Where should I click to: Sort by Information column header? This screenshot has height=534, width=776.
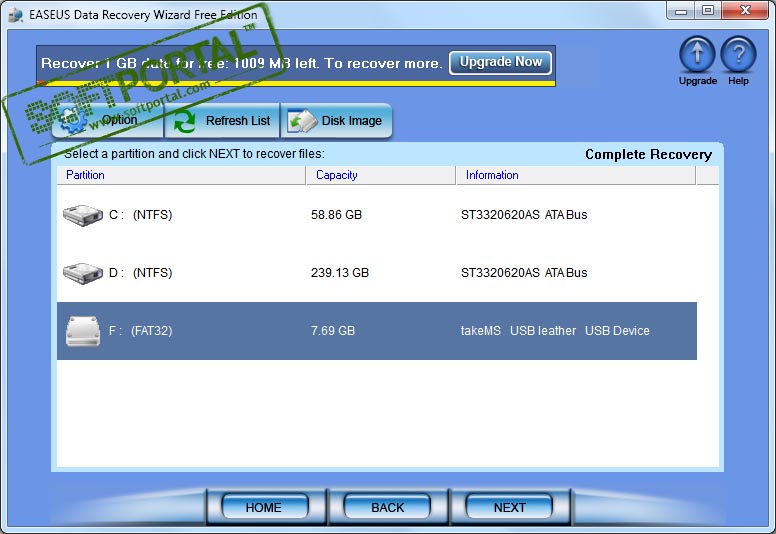click(576, 175)
